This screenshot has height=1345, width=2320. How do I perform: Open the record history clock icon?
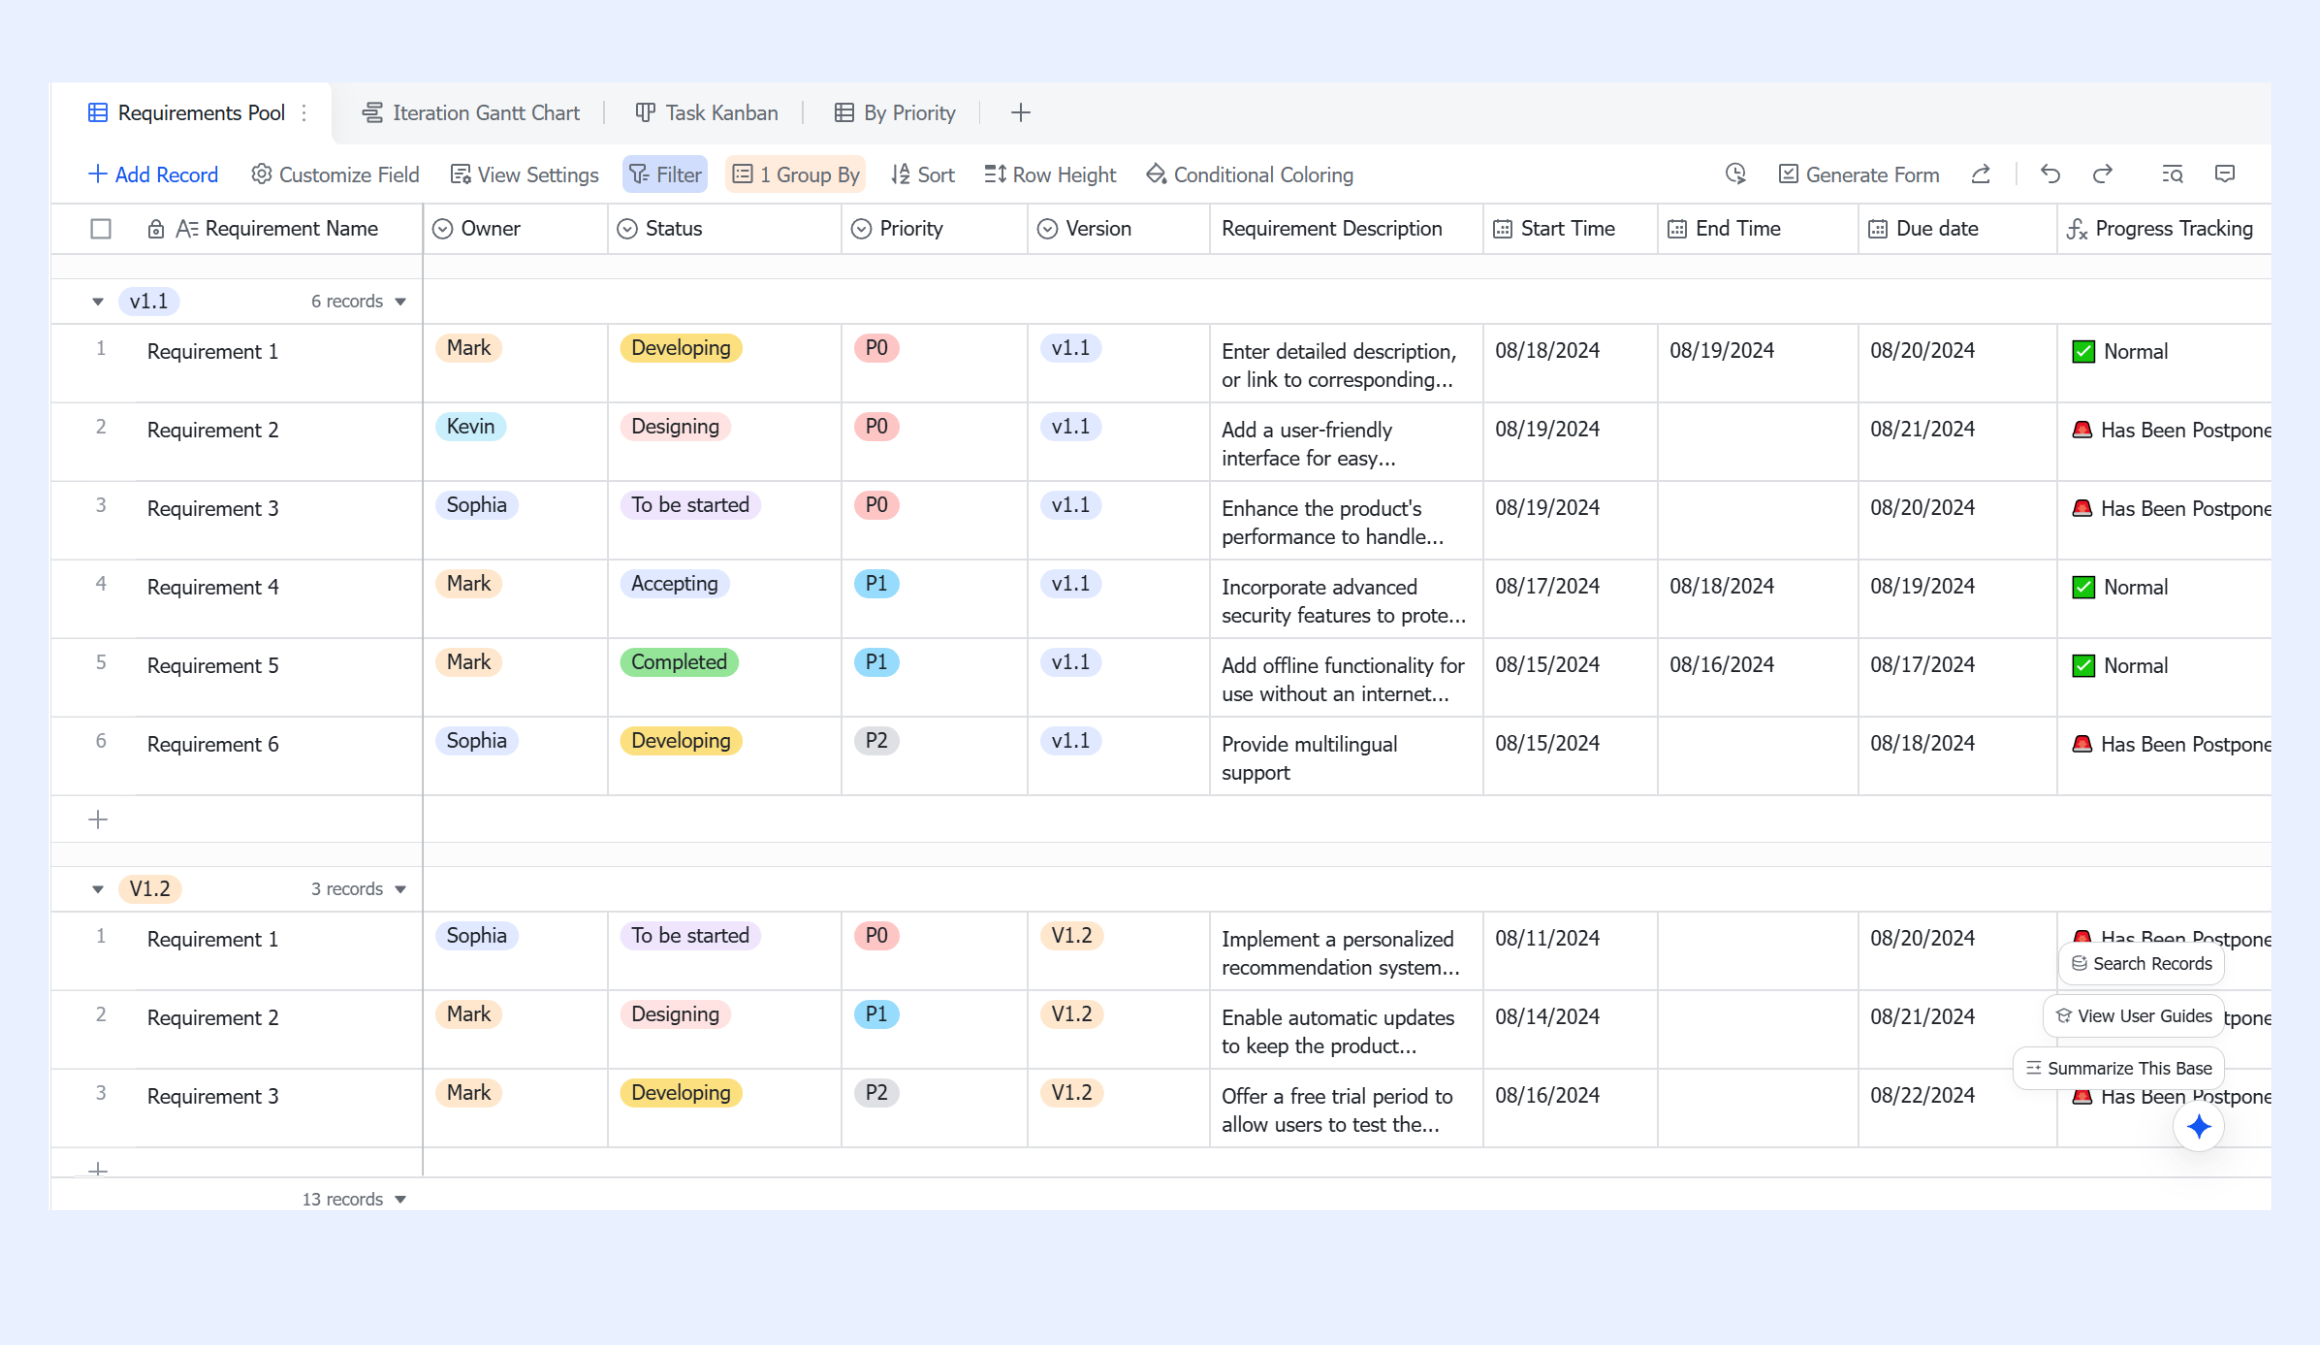click(x=1735, y=174)
